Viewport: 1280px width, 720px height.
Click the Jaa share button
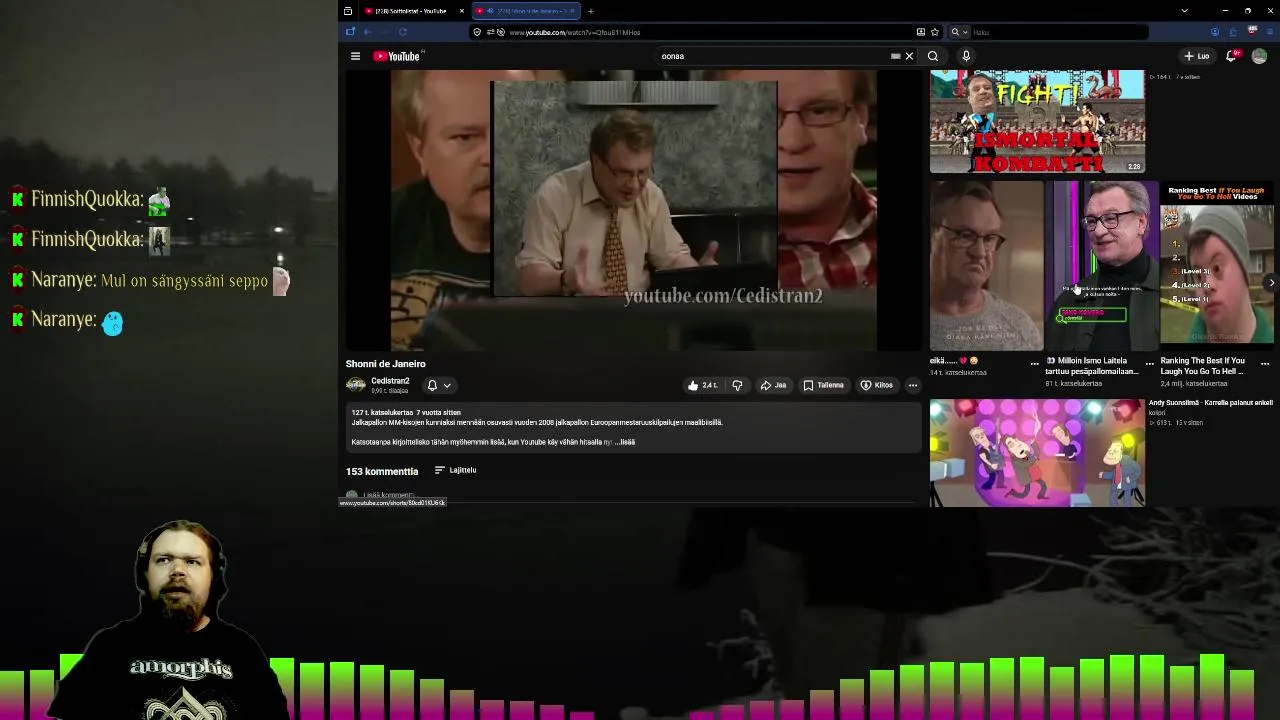[773, 385]
